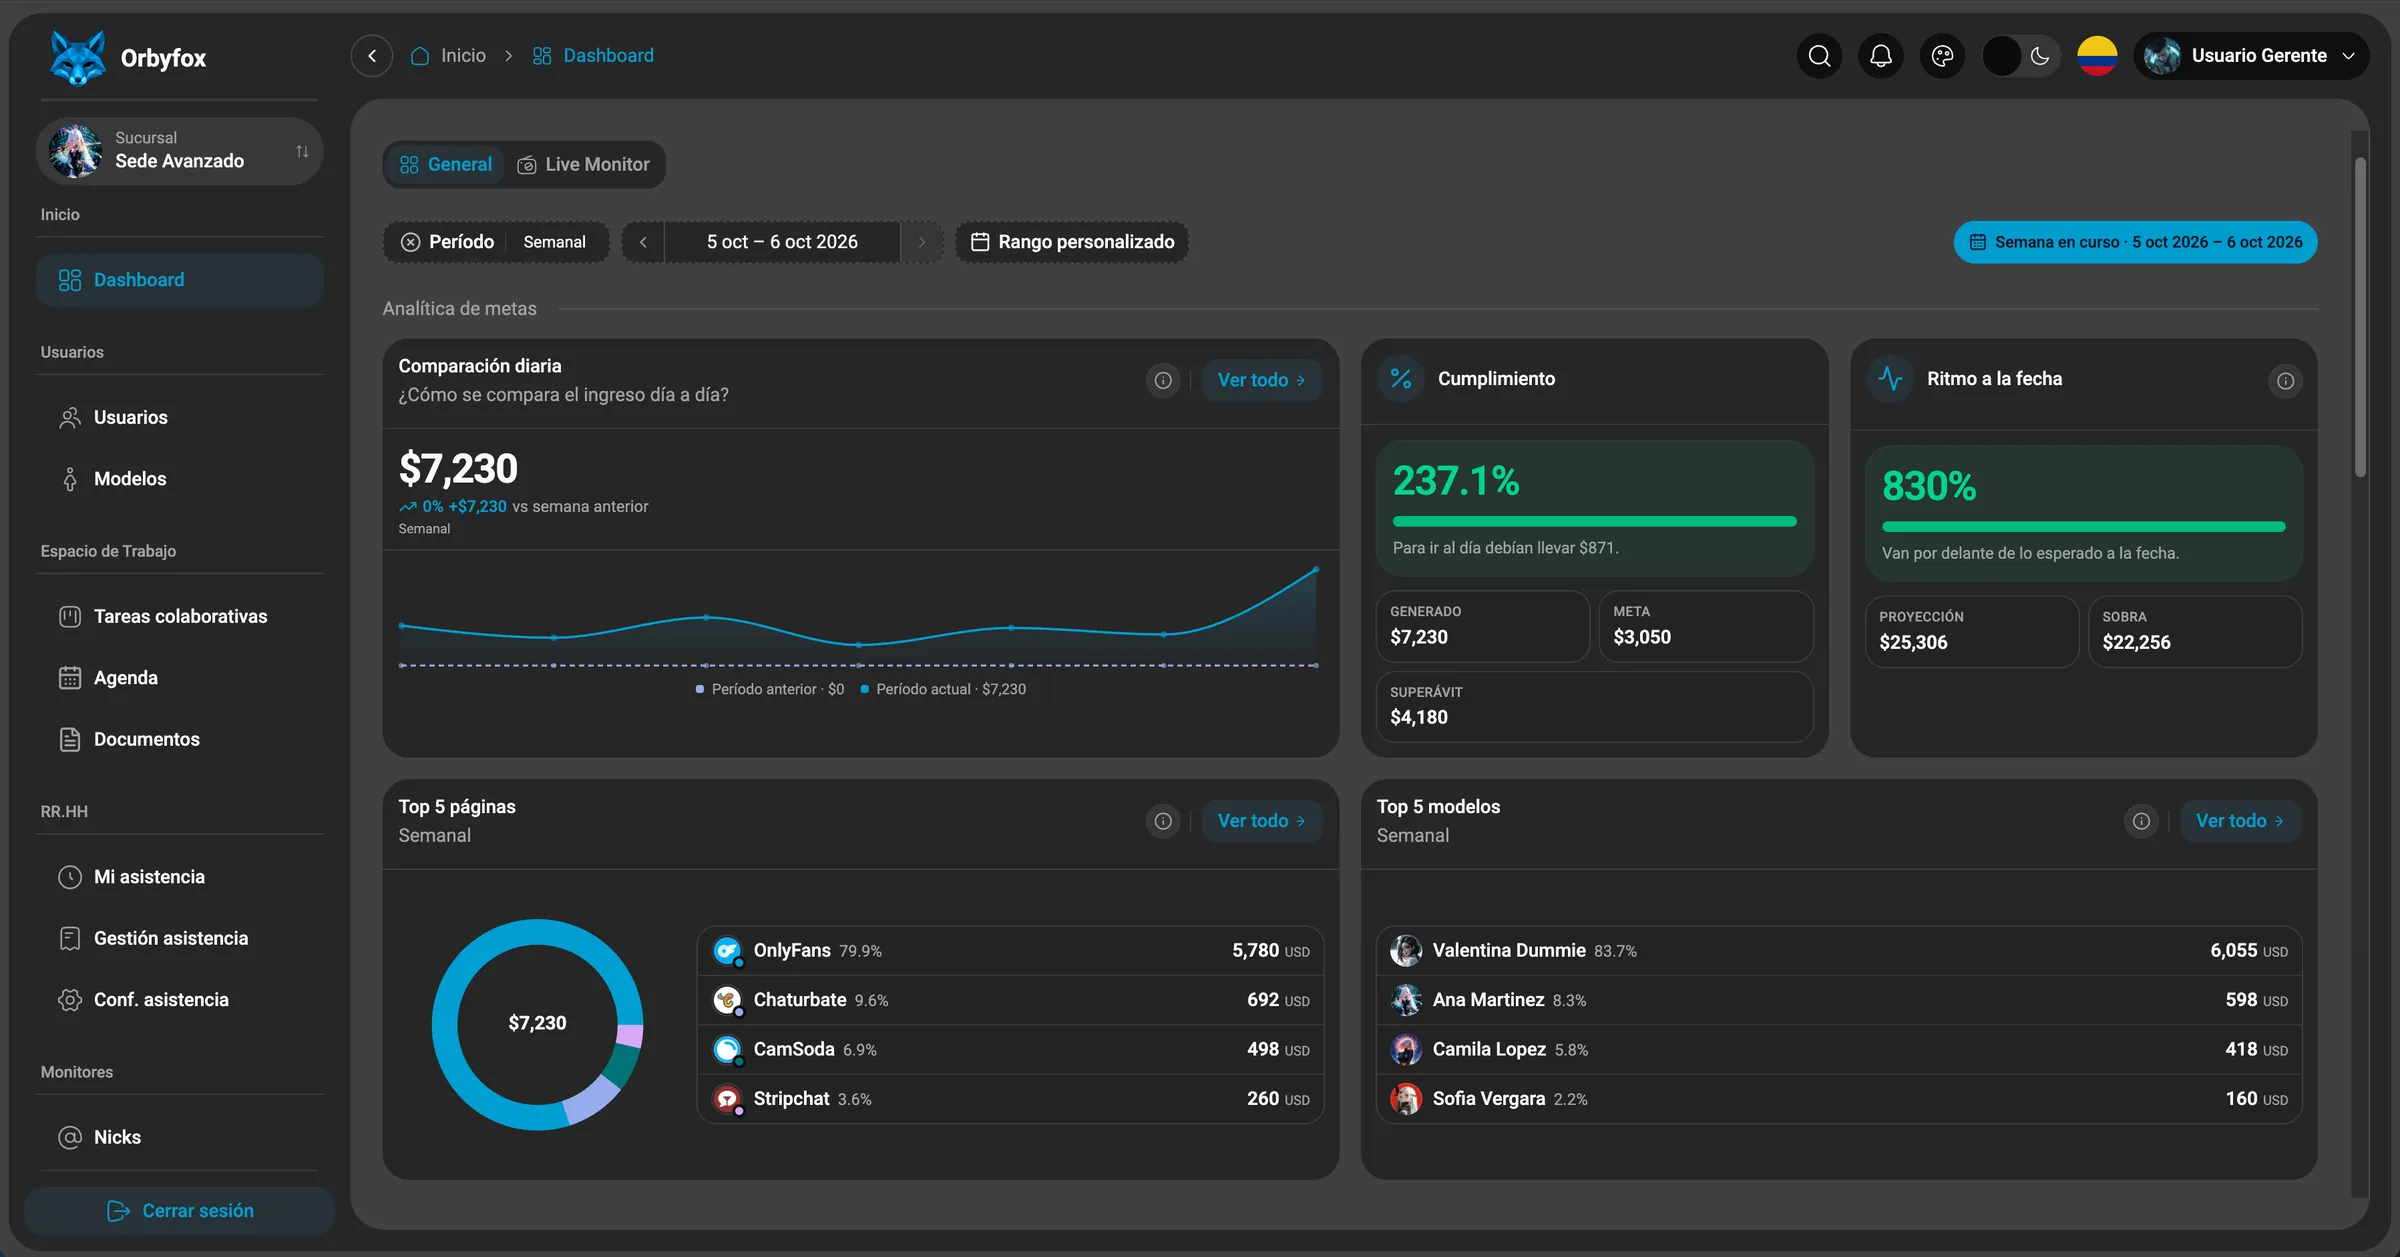Click the Orbyfox fox logo

[x=78, y=58]
